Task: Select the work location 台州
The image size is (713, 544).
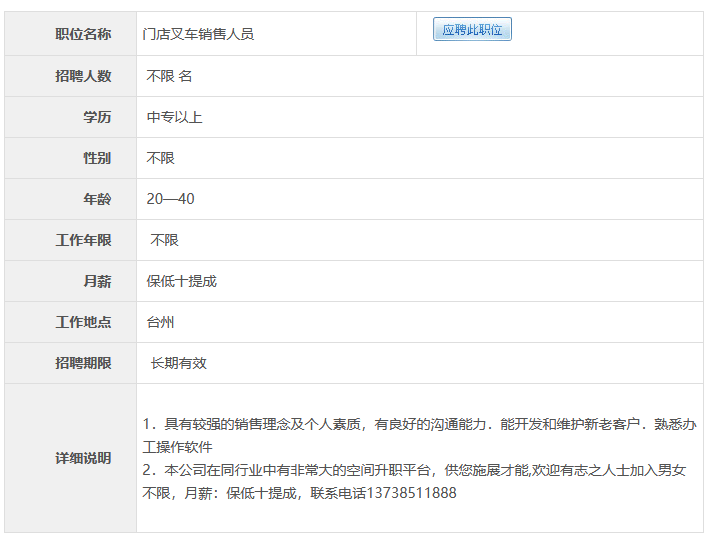Action: coord(161,322)
